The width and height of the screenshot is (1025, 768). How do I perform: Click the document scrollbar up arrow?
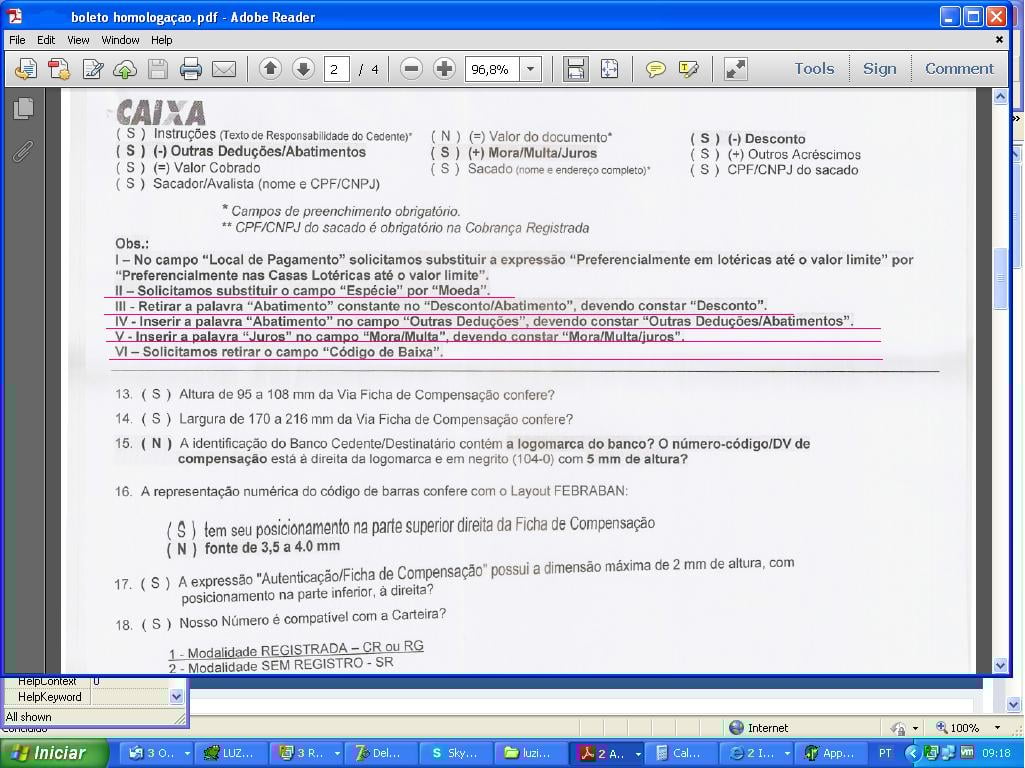coord(1000,97)
